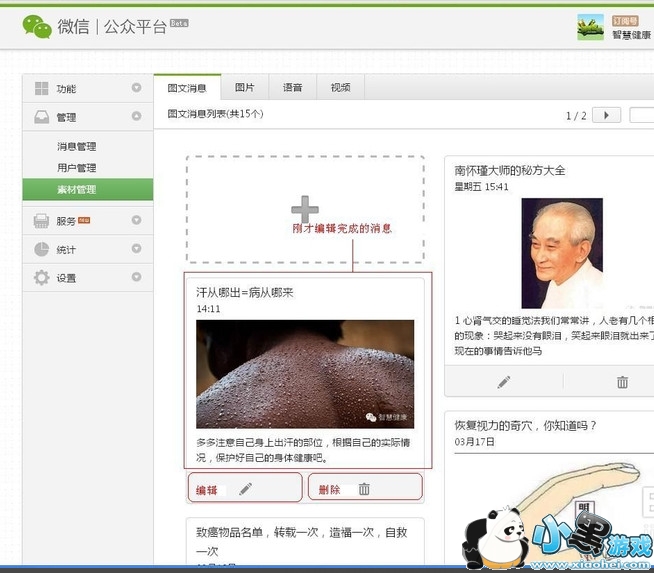Click trash icon under 南怀瑾大师的秘方大全

[x=622, y=382]
